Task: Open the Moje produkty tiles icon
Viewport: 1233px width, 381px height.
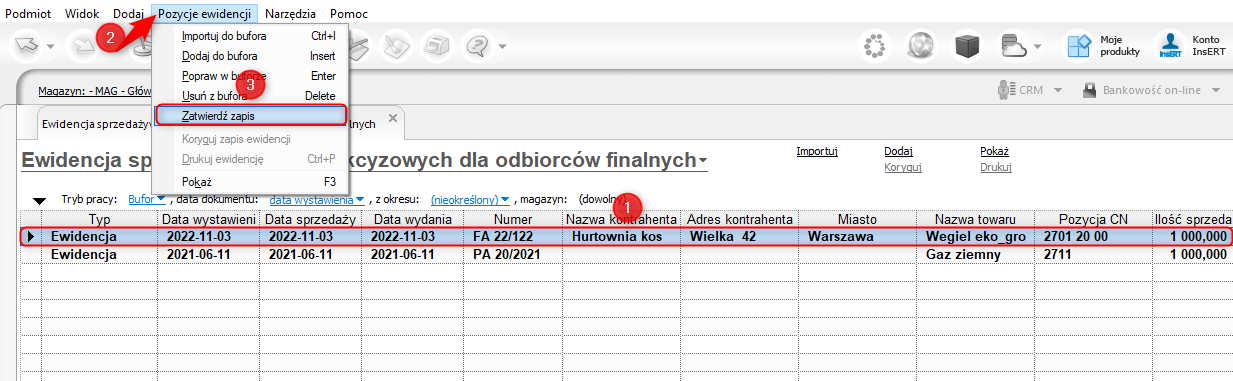Action: (x=1078, y=46)
